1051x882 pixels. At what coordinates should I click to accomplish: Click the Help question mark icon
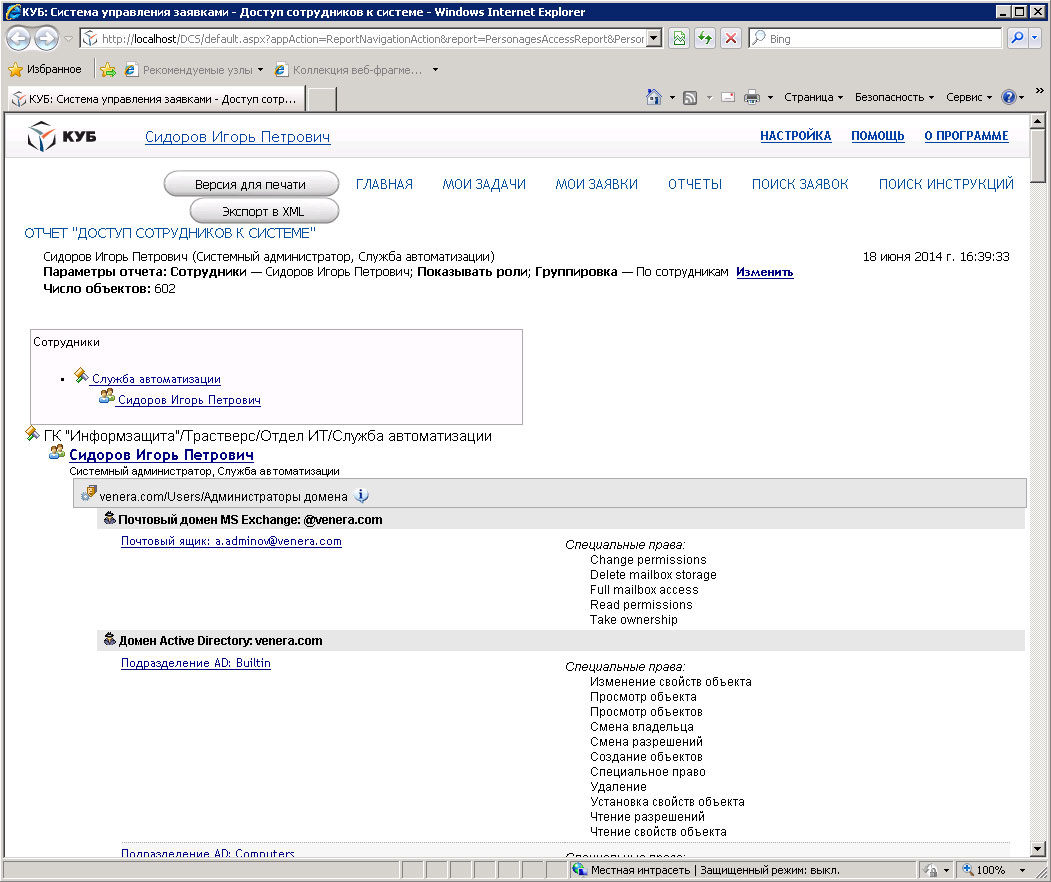tap(1009, 97)
